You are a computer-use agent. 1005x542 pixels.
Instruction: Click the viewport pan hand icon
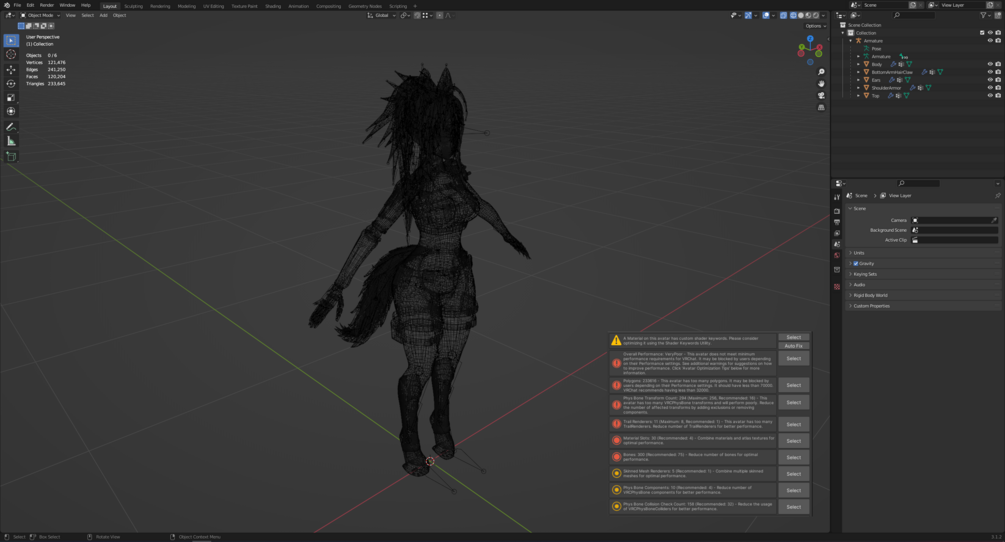point(821,83)
